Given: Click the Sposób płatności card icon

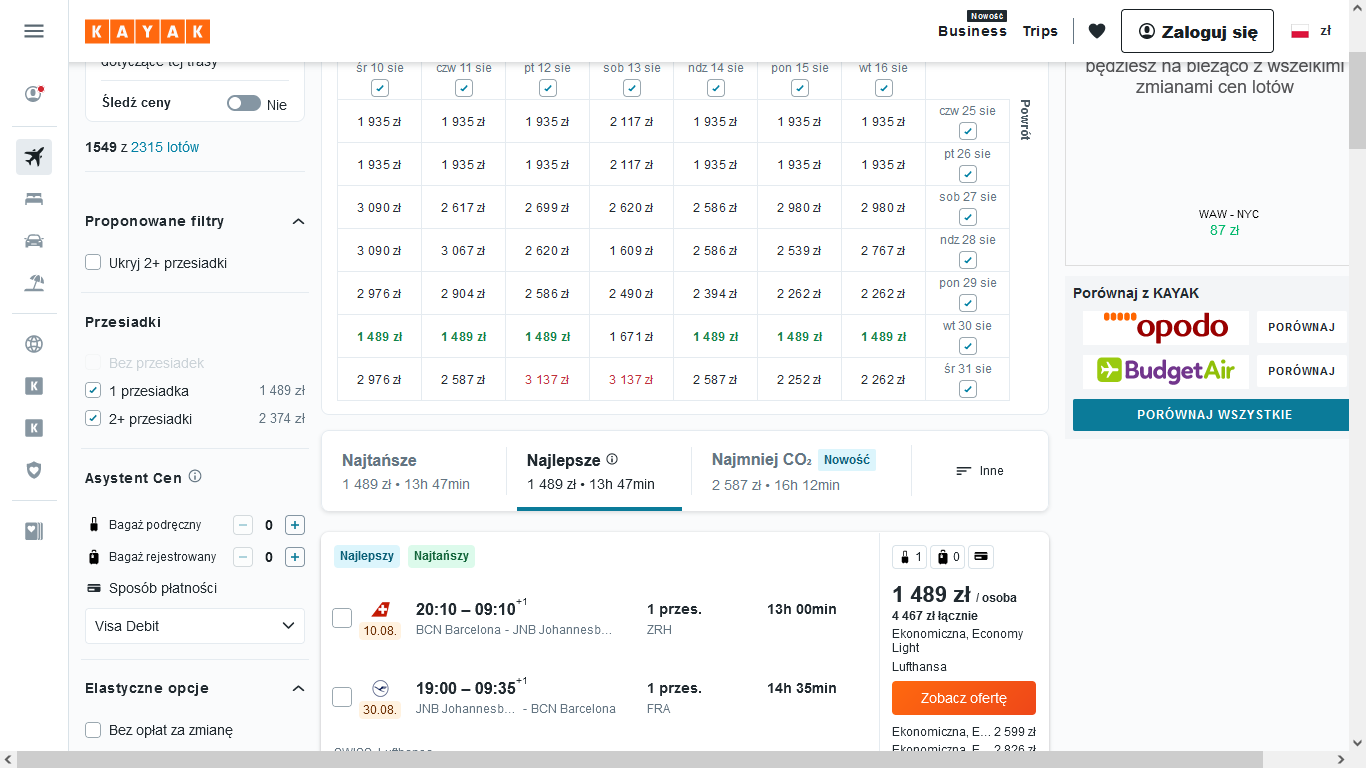Looking at the screenshot, I should click(95, 588).
